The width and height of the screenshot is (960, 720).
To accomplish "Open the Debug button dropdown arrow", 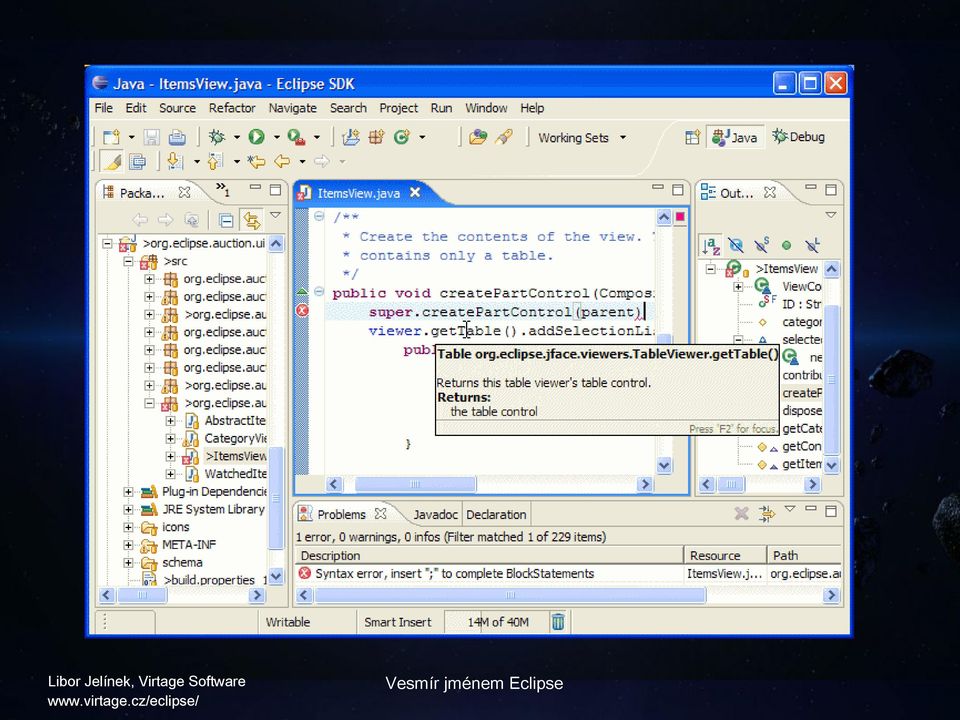I will tap(236, 138).
